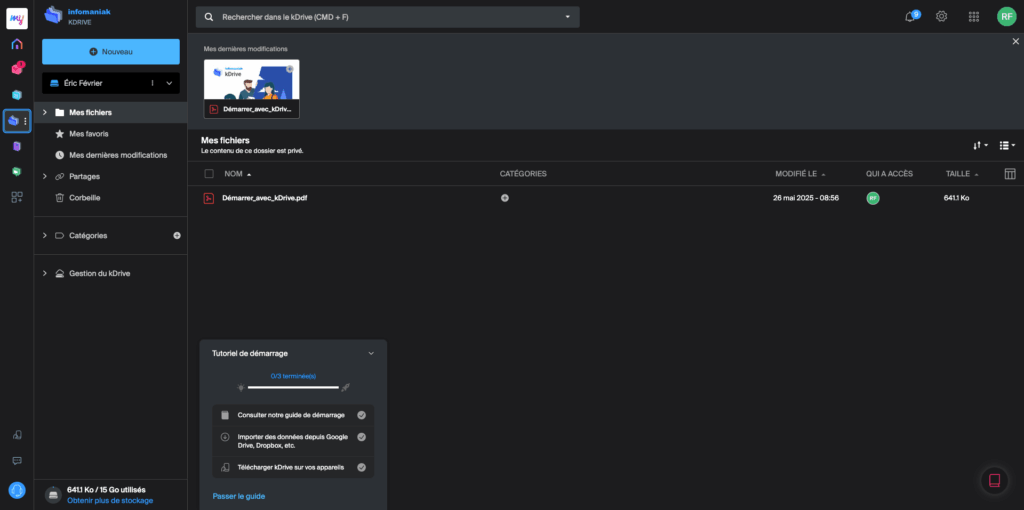Open the Éric Février drive dropdown
1024x510 pixels.
pos(169,83)
